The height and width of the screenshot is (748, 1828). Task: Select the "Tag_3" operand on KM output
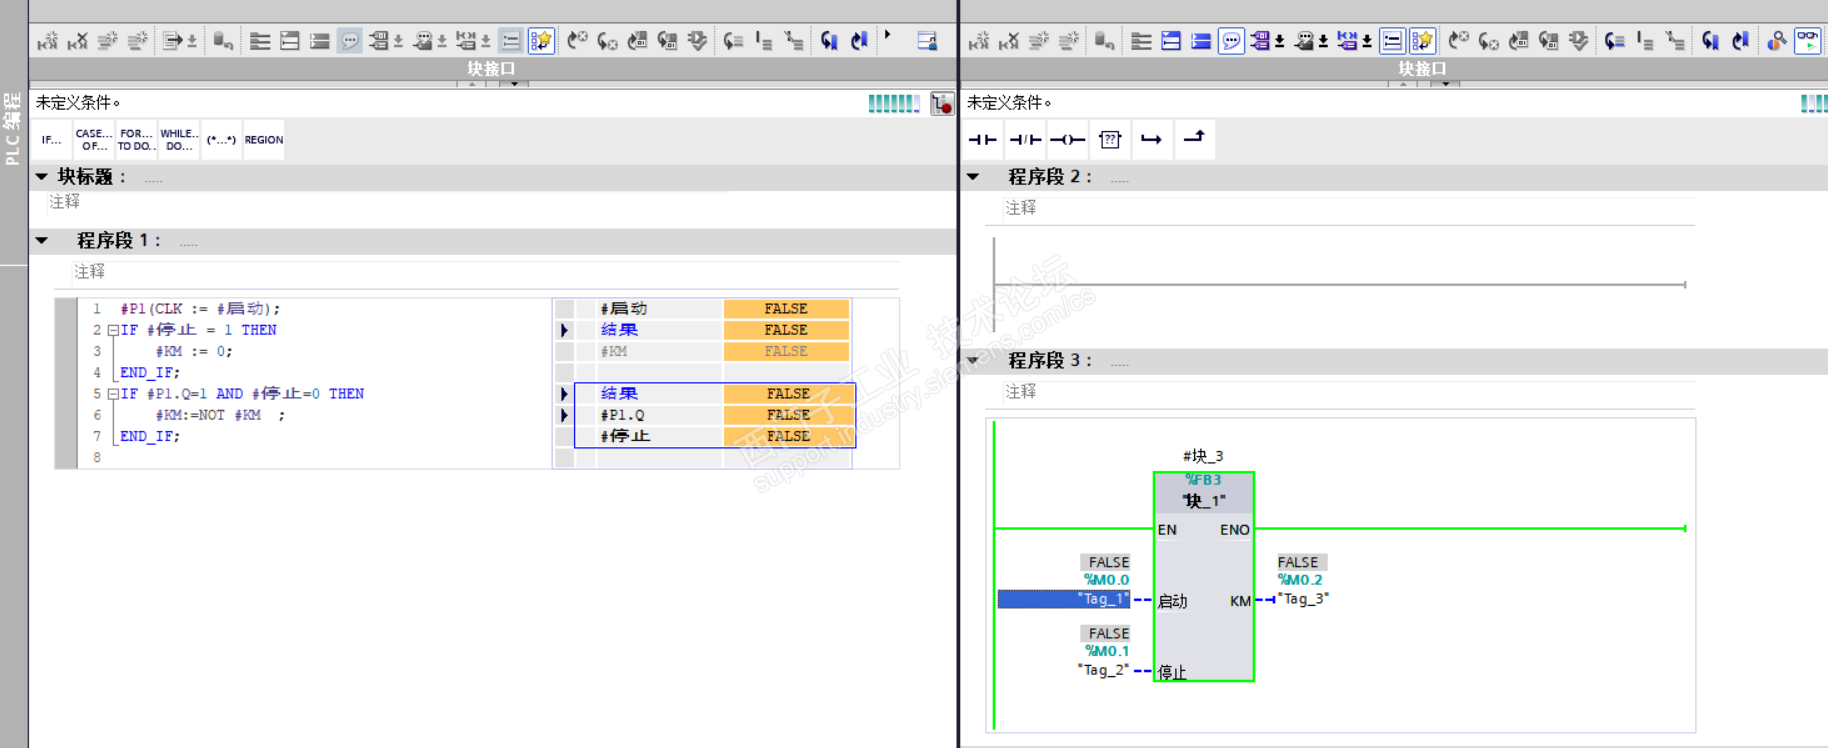click(x=1303, y=599)
